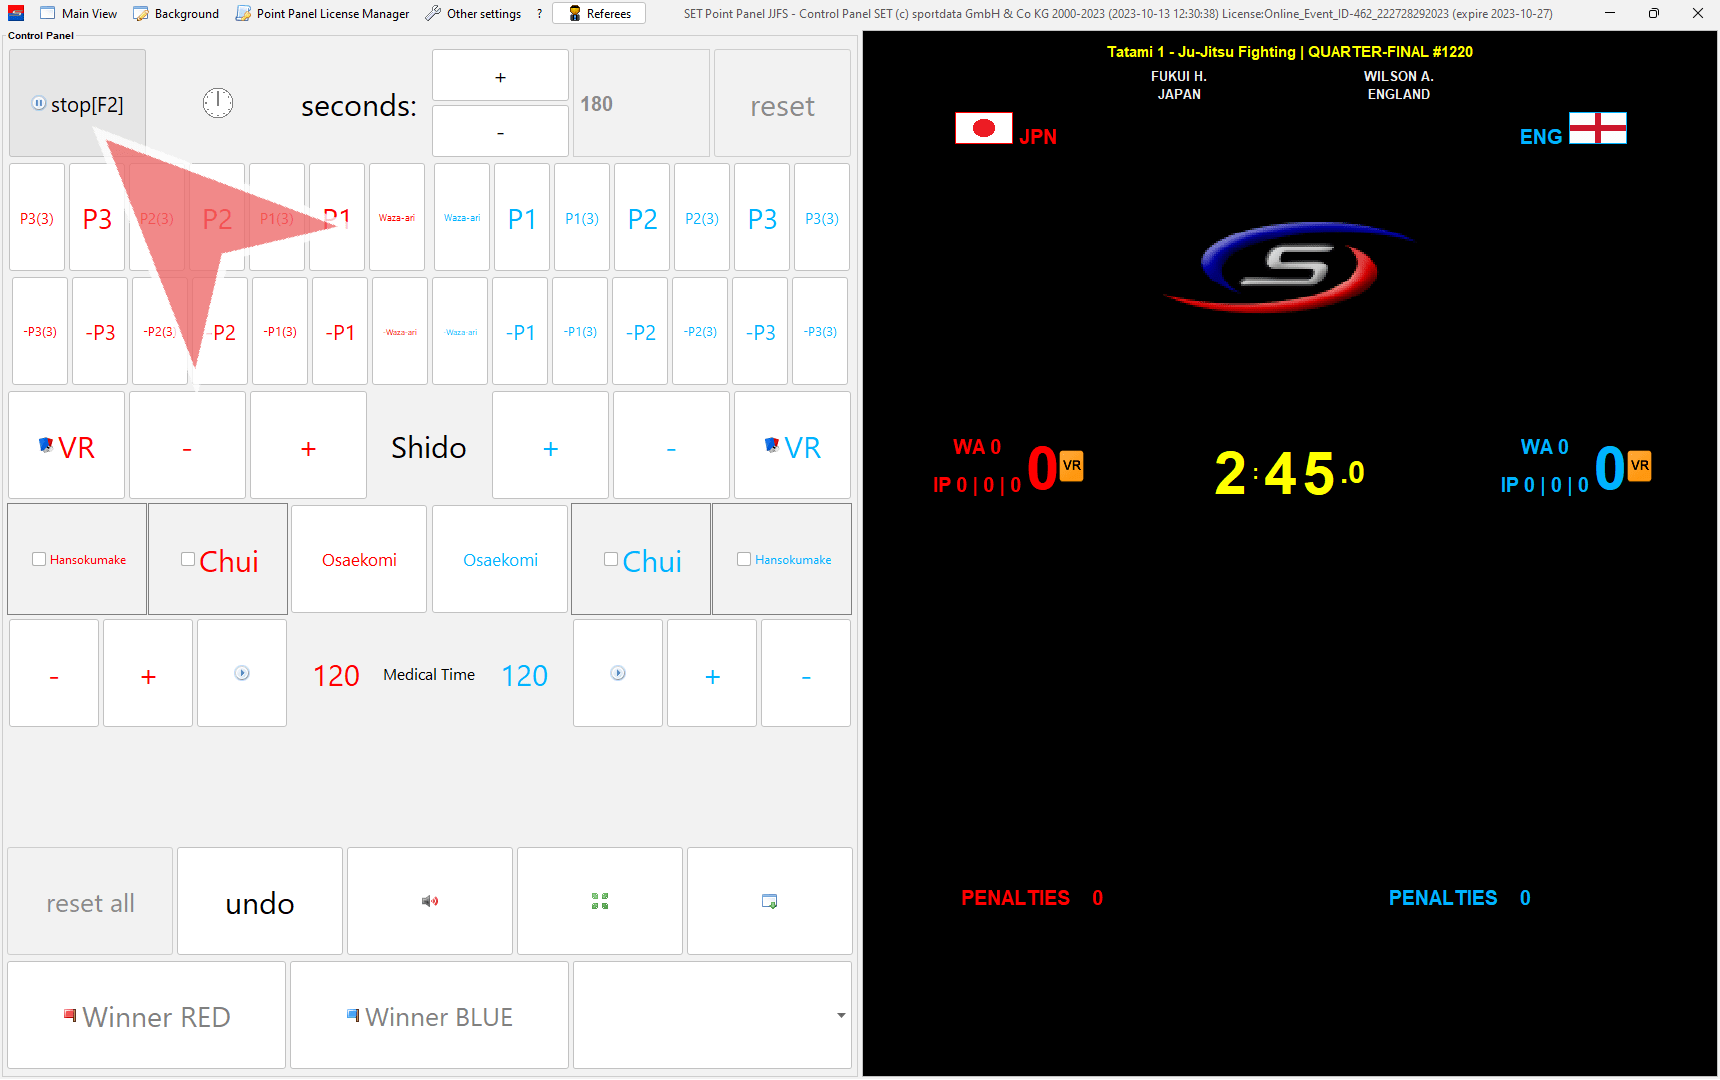Screen dimensions: 1720x1080
Task: Click the seconds field showing 180
Action: [x=640, y=104]
